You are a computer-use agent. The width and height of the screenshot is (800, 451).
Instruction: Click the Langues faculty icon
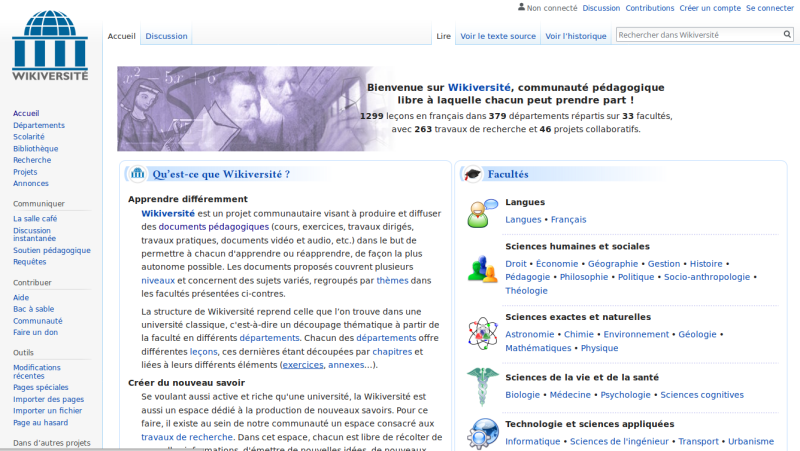point(483,213)
